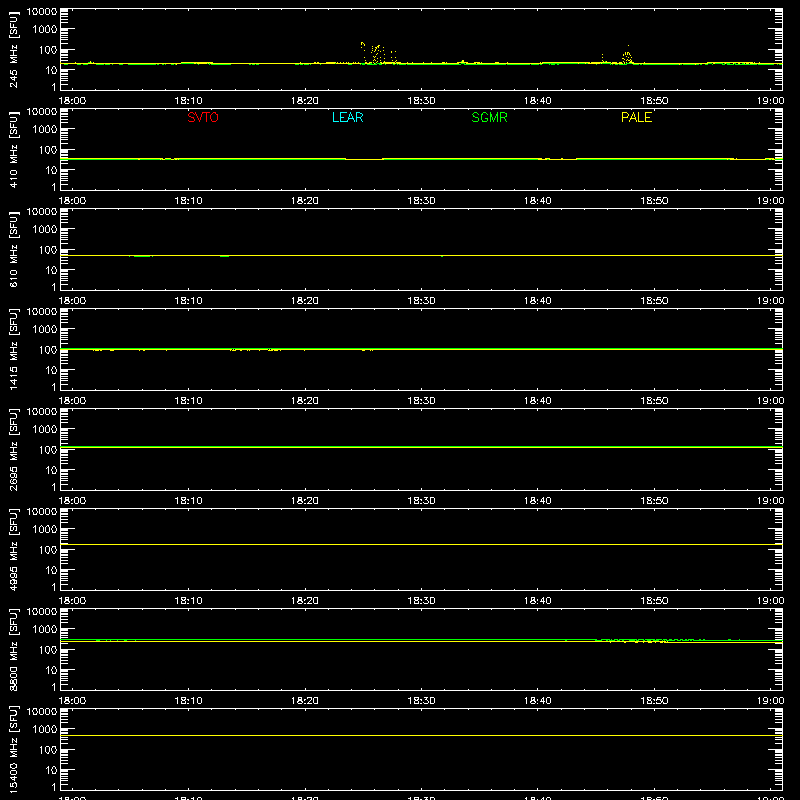Click the 18:40 tick label under 4995 MHz panel
The width and height of the screenshot is (800, 800).
pyautogui.click(x=537, y=601)
